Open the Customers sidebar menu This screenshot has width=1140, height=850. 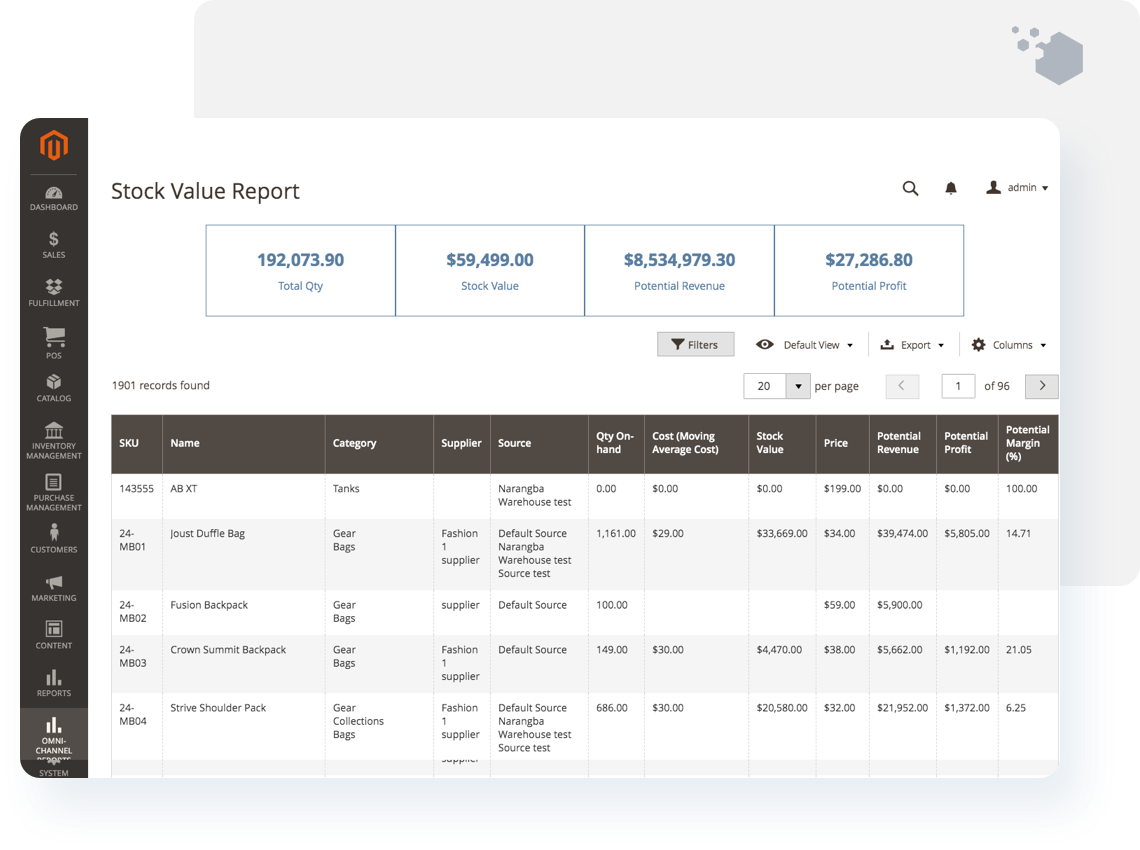click(54, 539)
